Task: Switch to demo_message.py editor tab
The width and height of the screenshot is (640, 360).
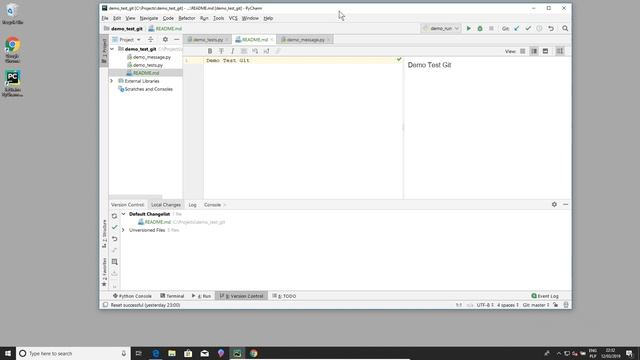Action: 305,40
